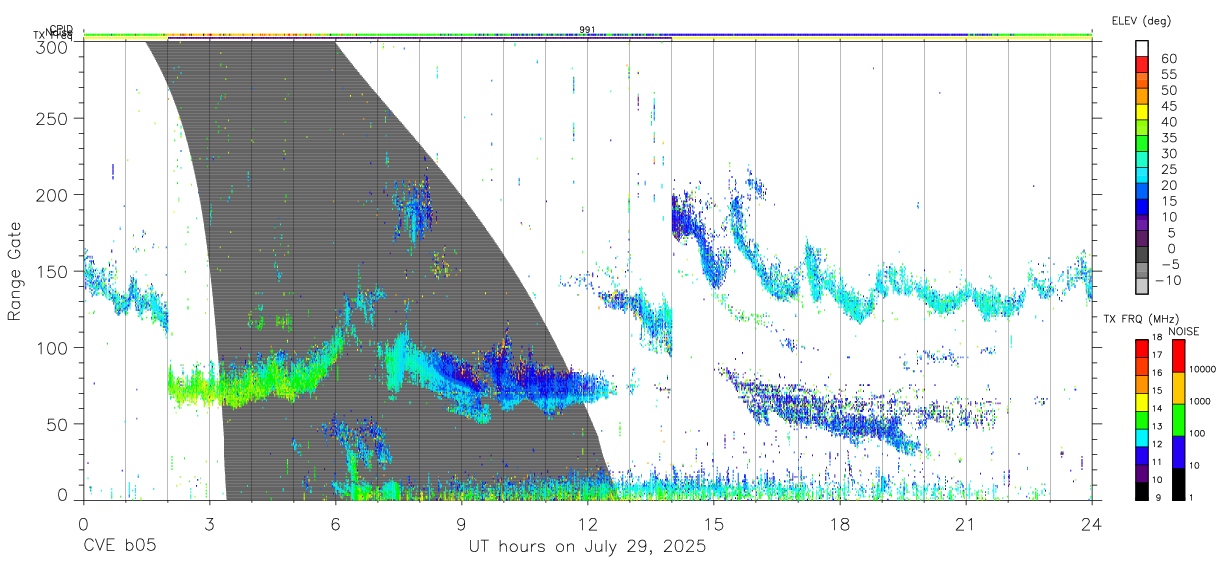Click the 'UT hours on July 29, 2025' label

click(587, 547)
